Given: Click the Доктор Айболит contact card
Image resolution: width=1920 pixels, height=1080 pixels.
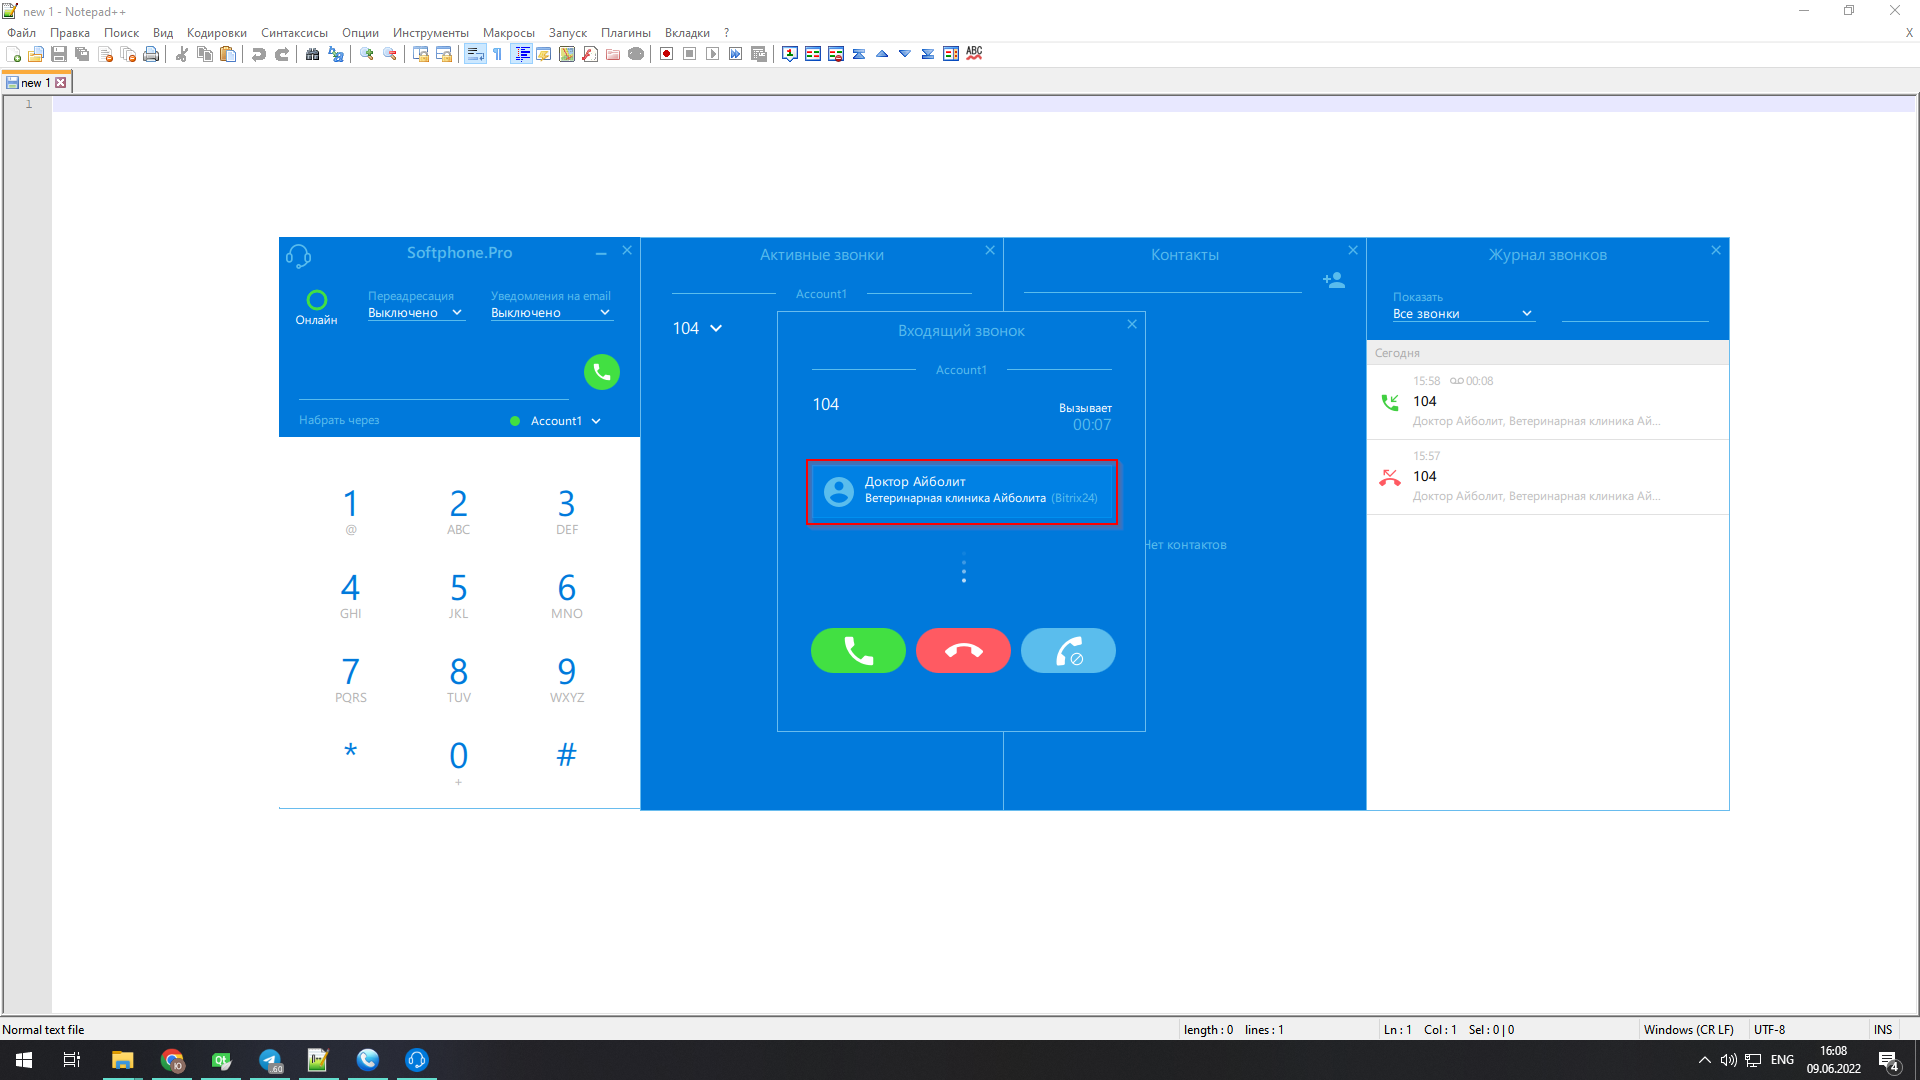Looking at the screenshot, I should (961, 490).
